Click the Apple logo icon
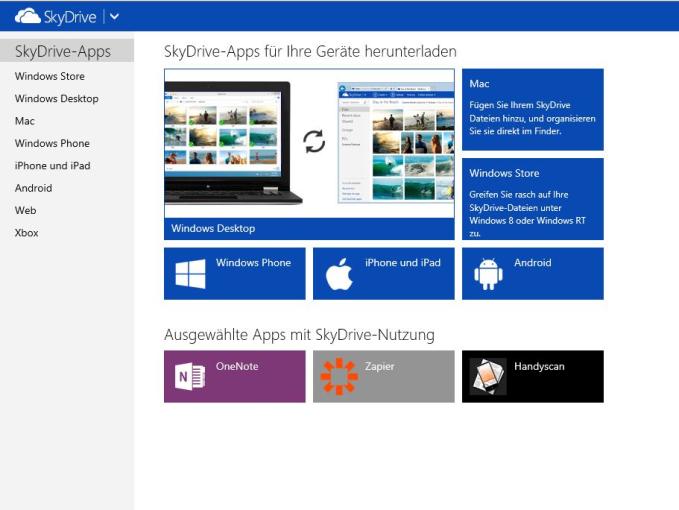 339,274
